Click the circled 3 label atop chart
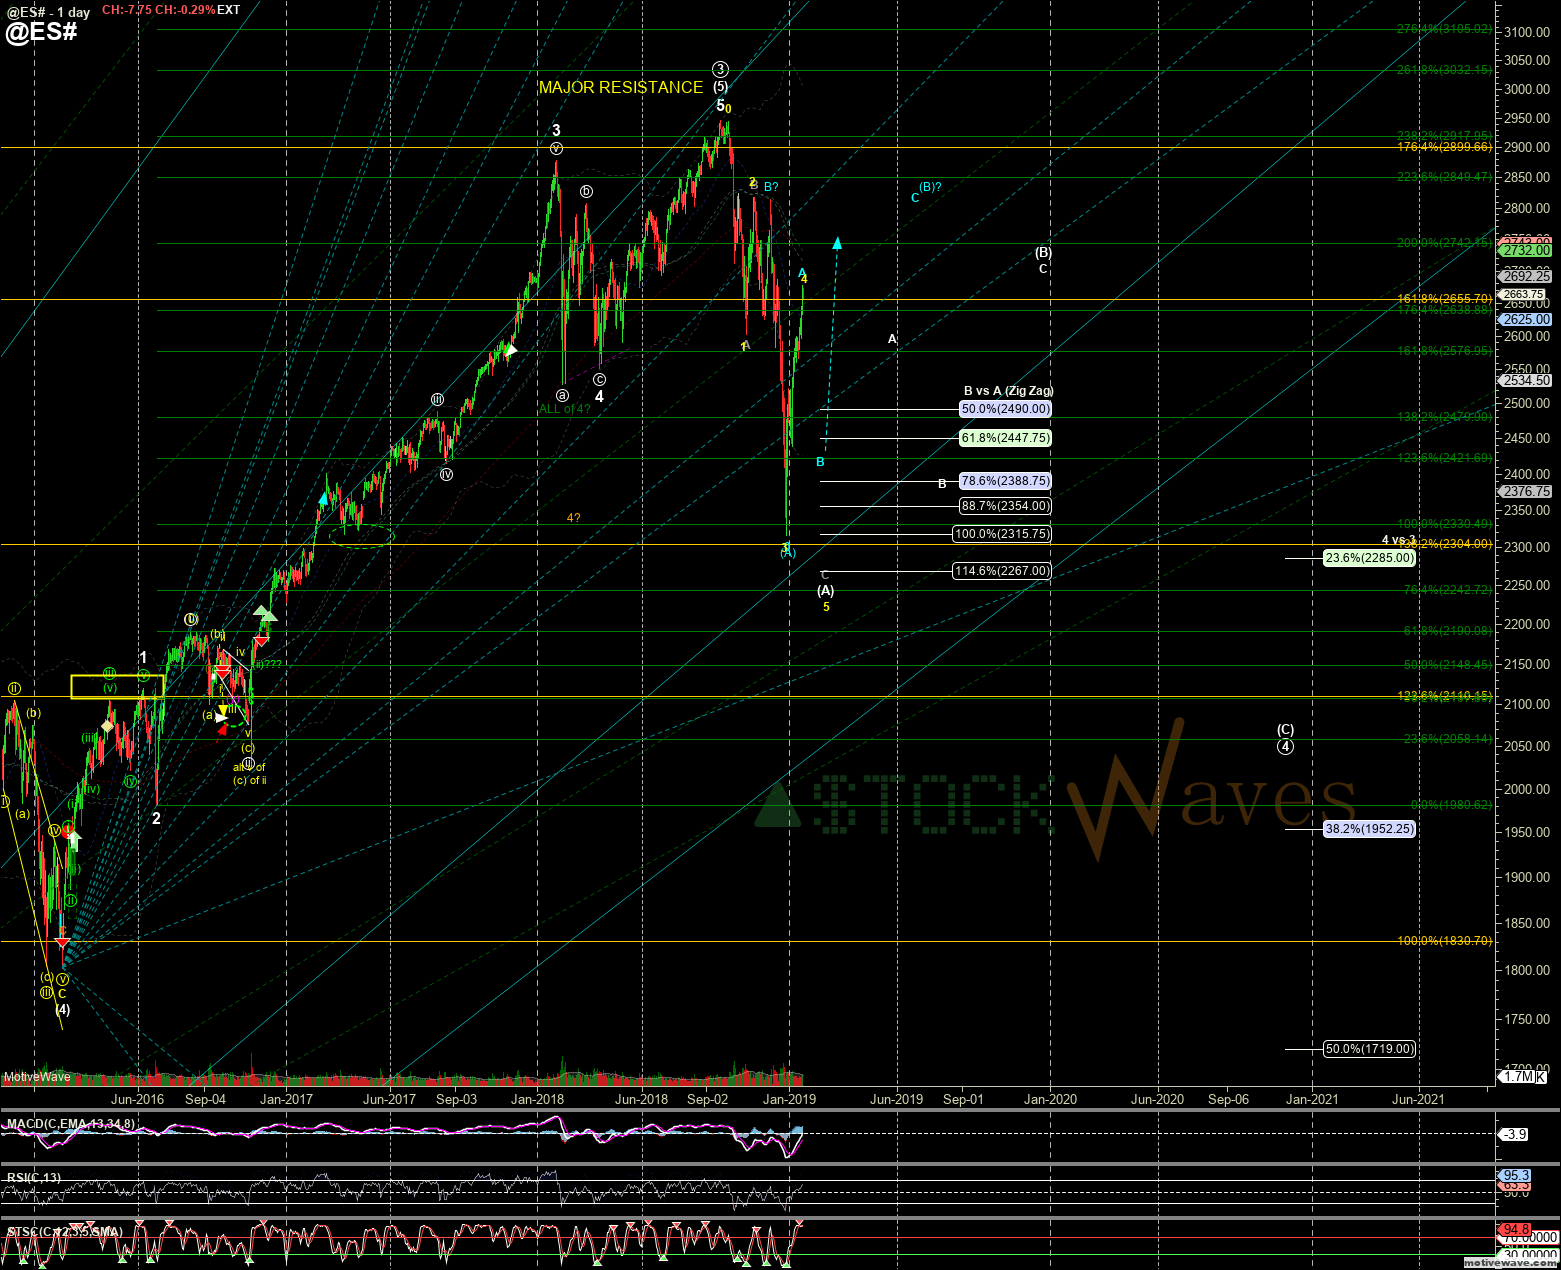Viewport: 1561px width, 1270px height. pyautogui.click(x=720, y=69)
